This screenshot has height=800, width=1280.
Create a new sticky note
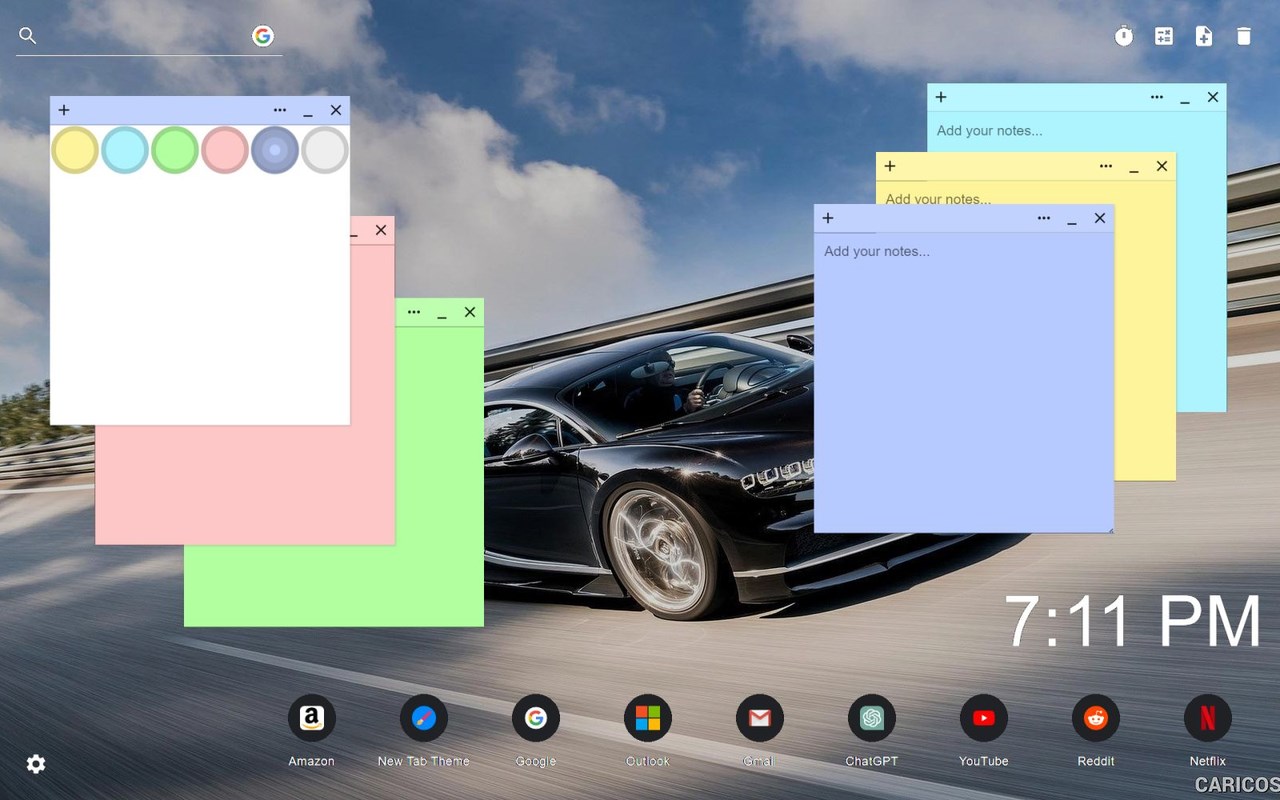[x=1204, y=36]
